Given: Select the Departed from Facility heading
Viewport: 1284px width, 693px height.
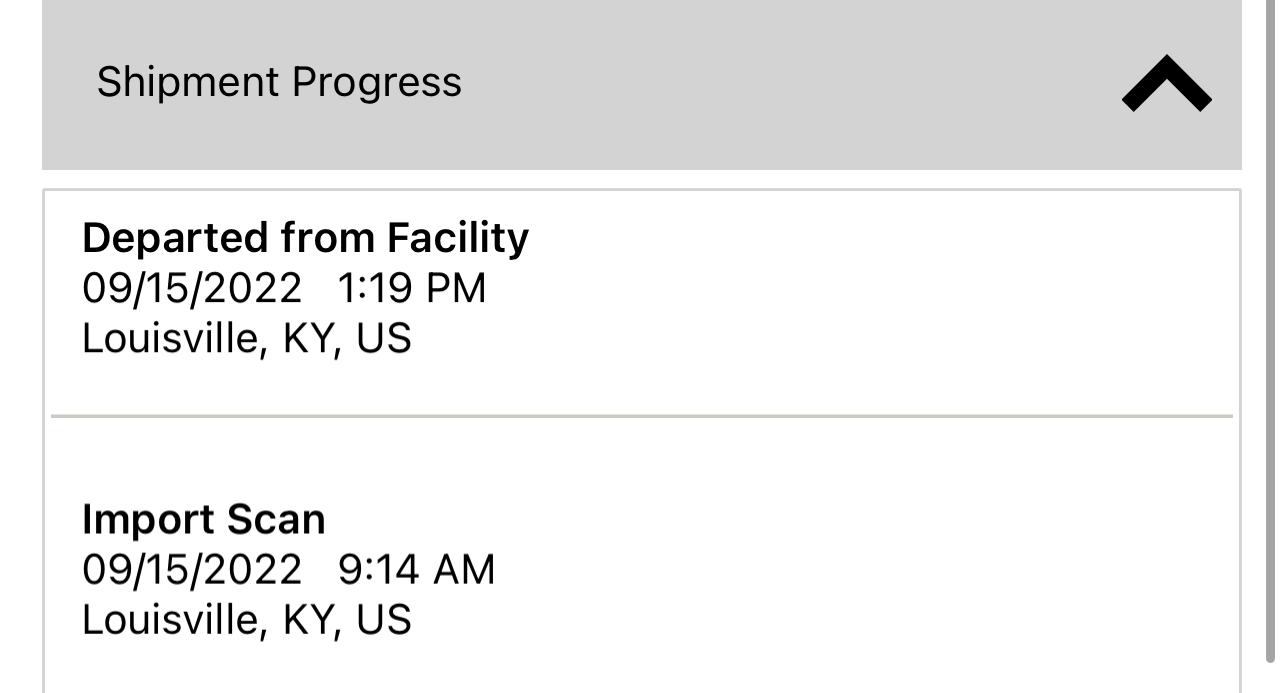Looking at the screenshot, I should pyautogui.click(x=305, y=238).
